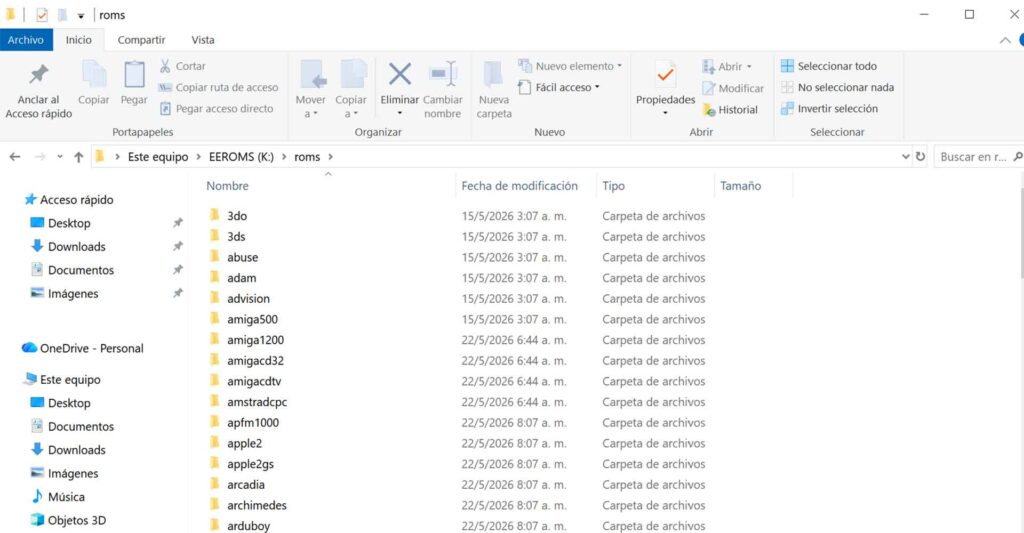
Task: Select the 3ds folder
Action: click(x=236, y=236)
